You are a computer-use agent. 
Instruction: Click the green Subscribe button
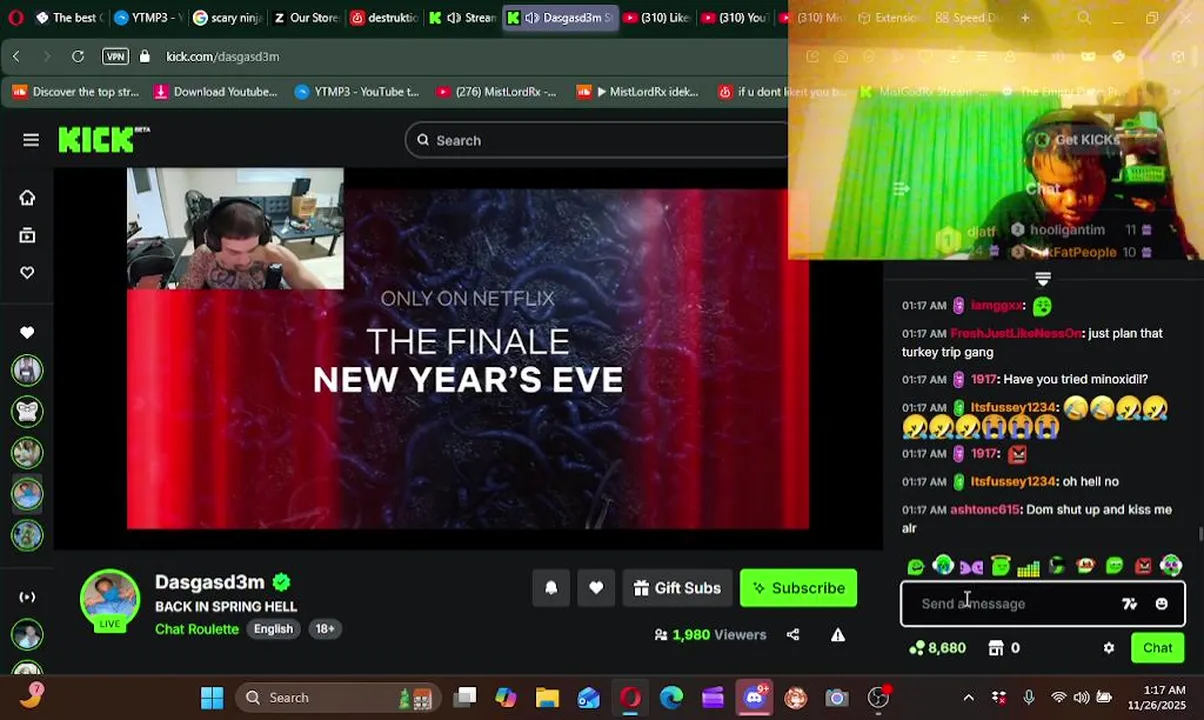[798, 588]
